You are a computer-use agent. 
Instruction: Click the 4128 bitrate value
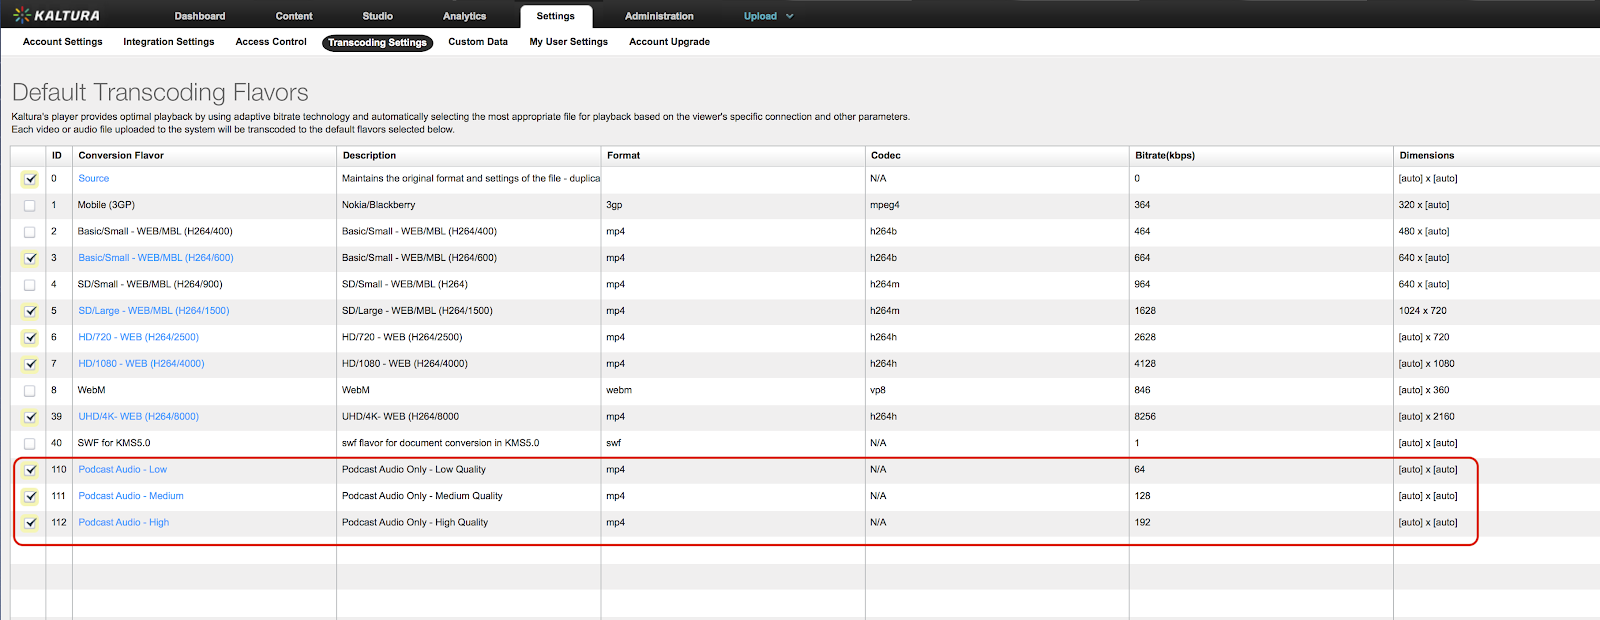coord(1145,364)
